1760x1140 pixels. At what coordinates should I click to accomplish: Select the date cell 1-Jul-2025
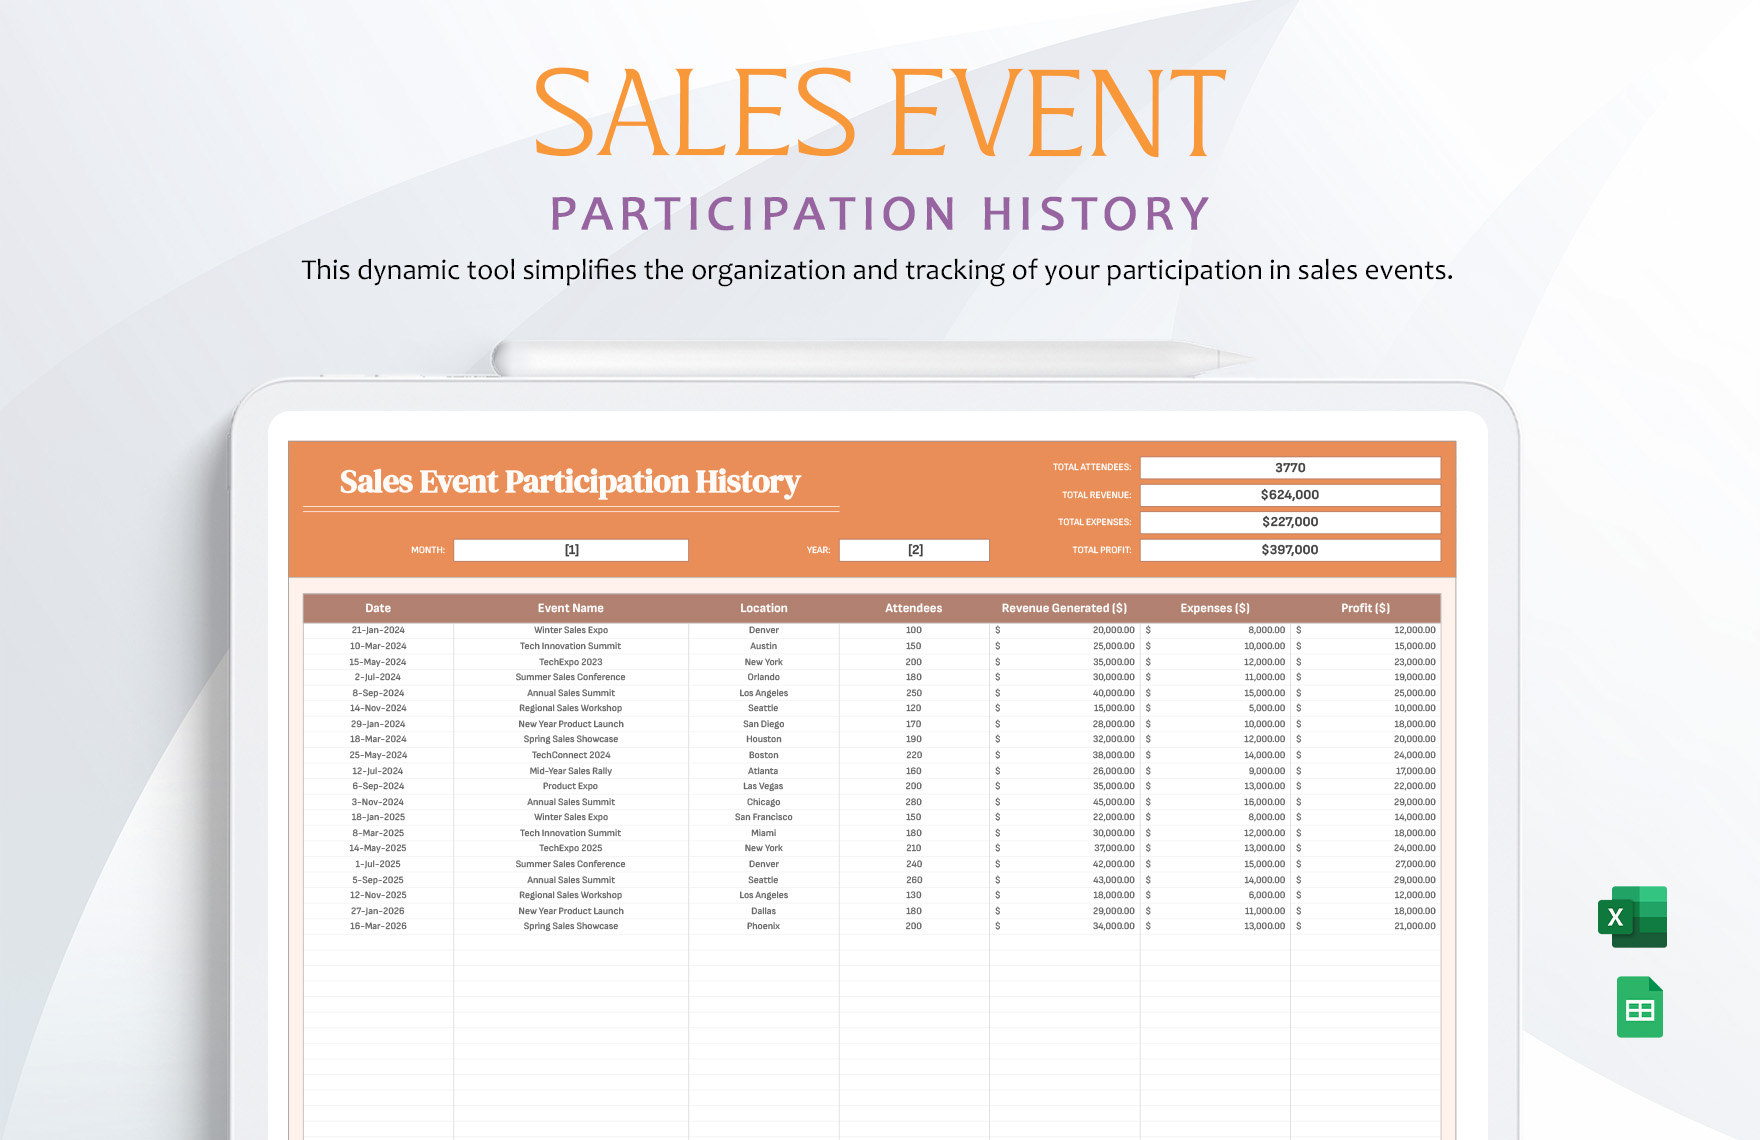click(378, 864)
